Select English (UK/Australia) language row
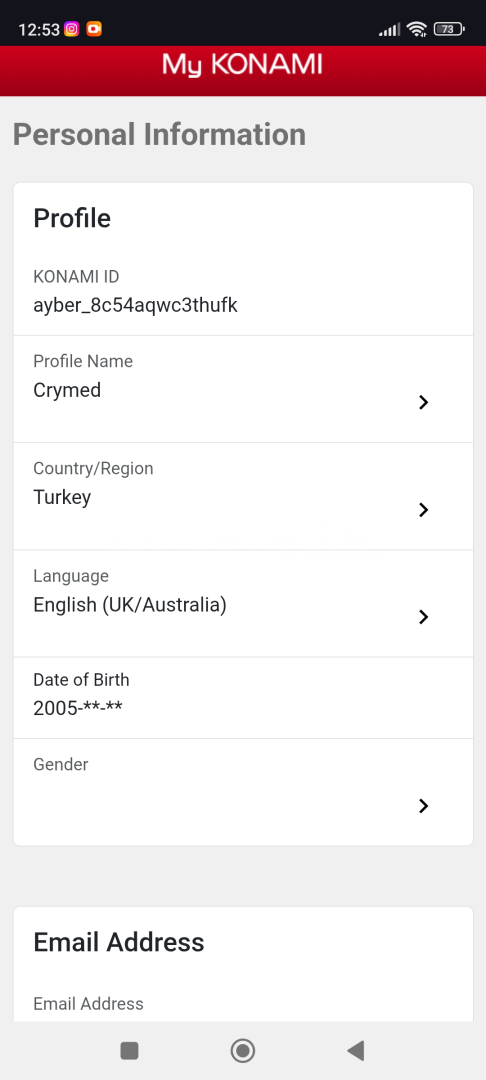The height and width of the screenshot is (1080, 486). (x=243, y=603)
